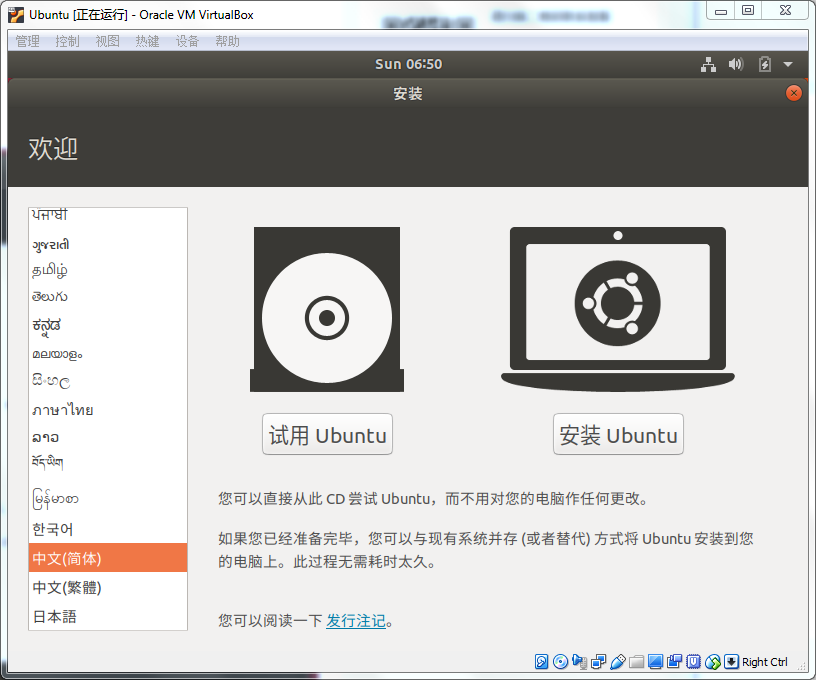The image size is (816, 680).
Task: Toggle the mouse integration status icon
Action: 712,661
